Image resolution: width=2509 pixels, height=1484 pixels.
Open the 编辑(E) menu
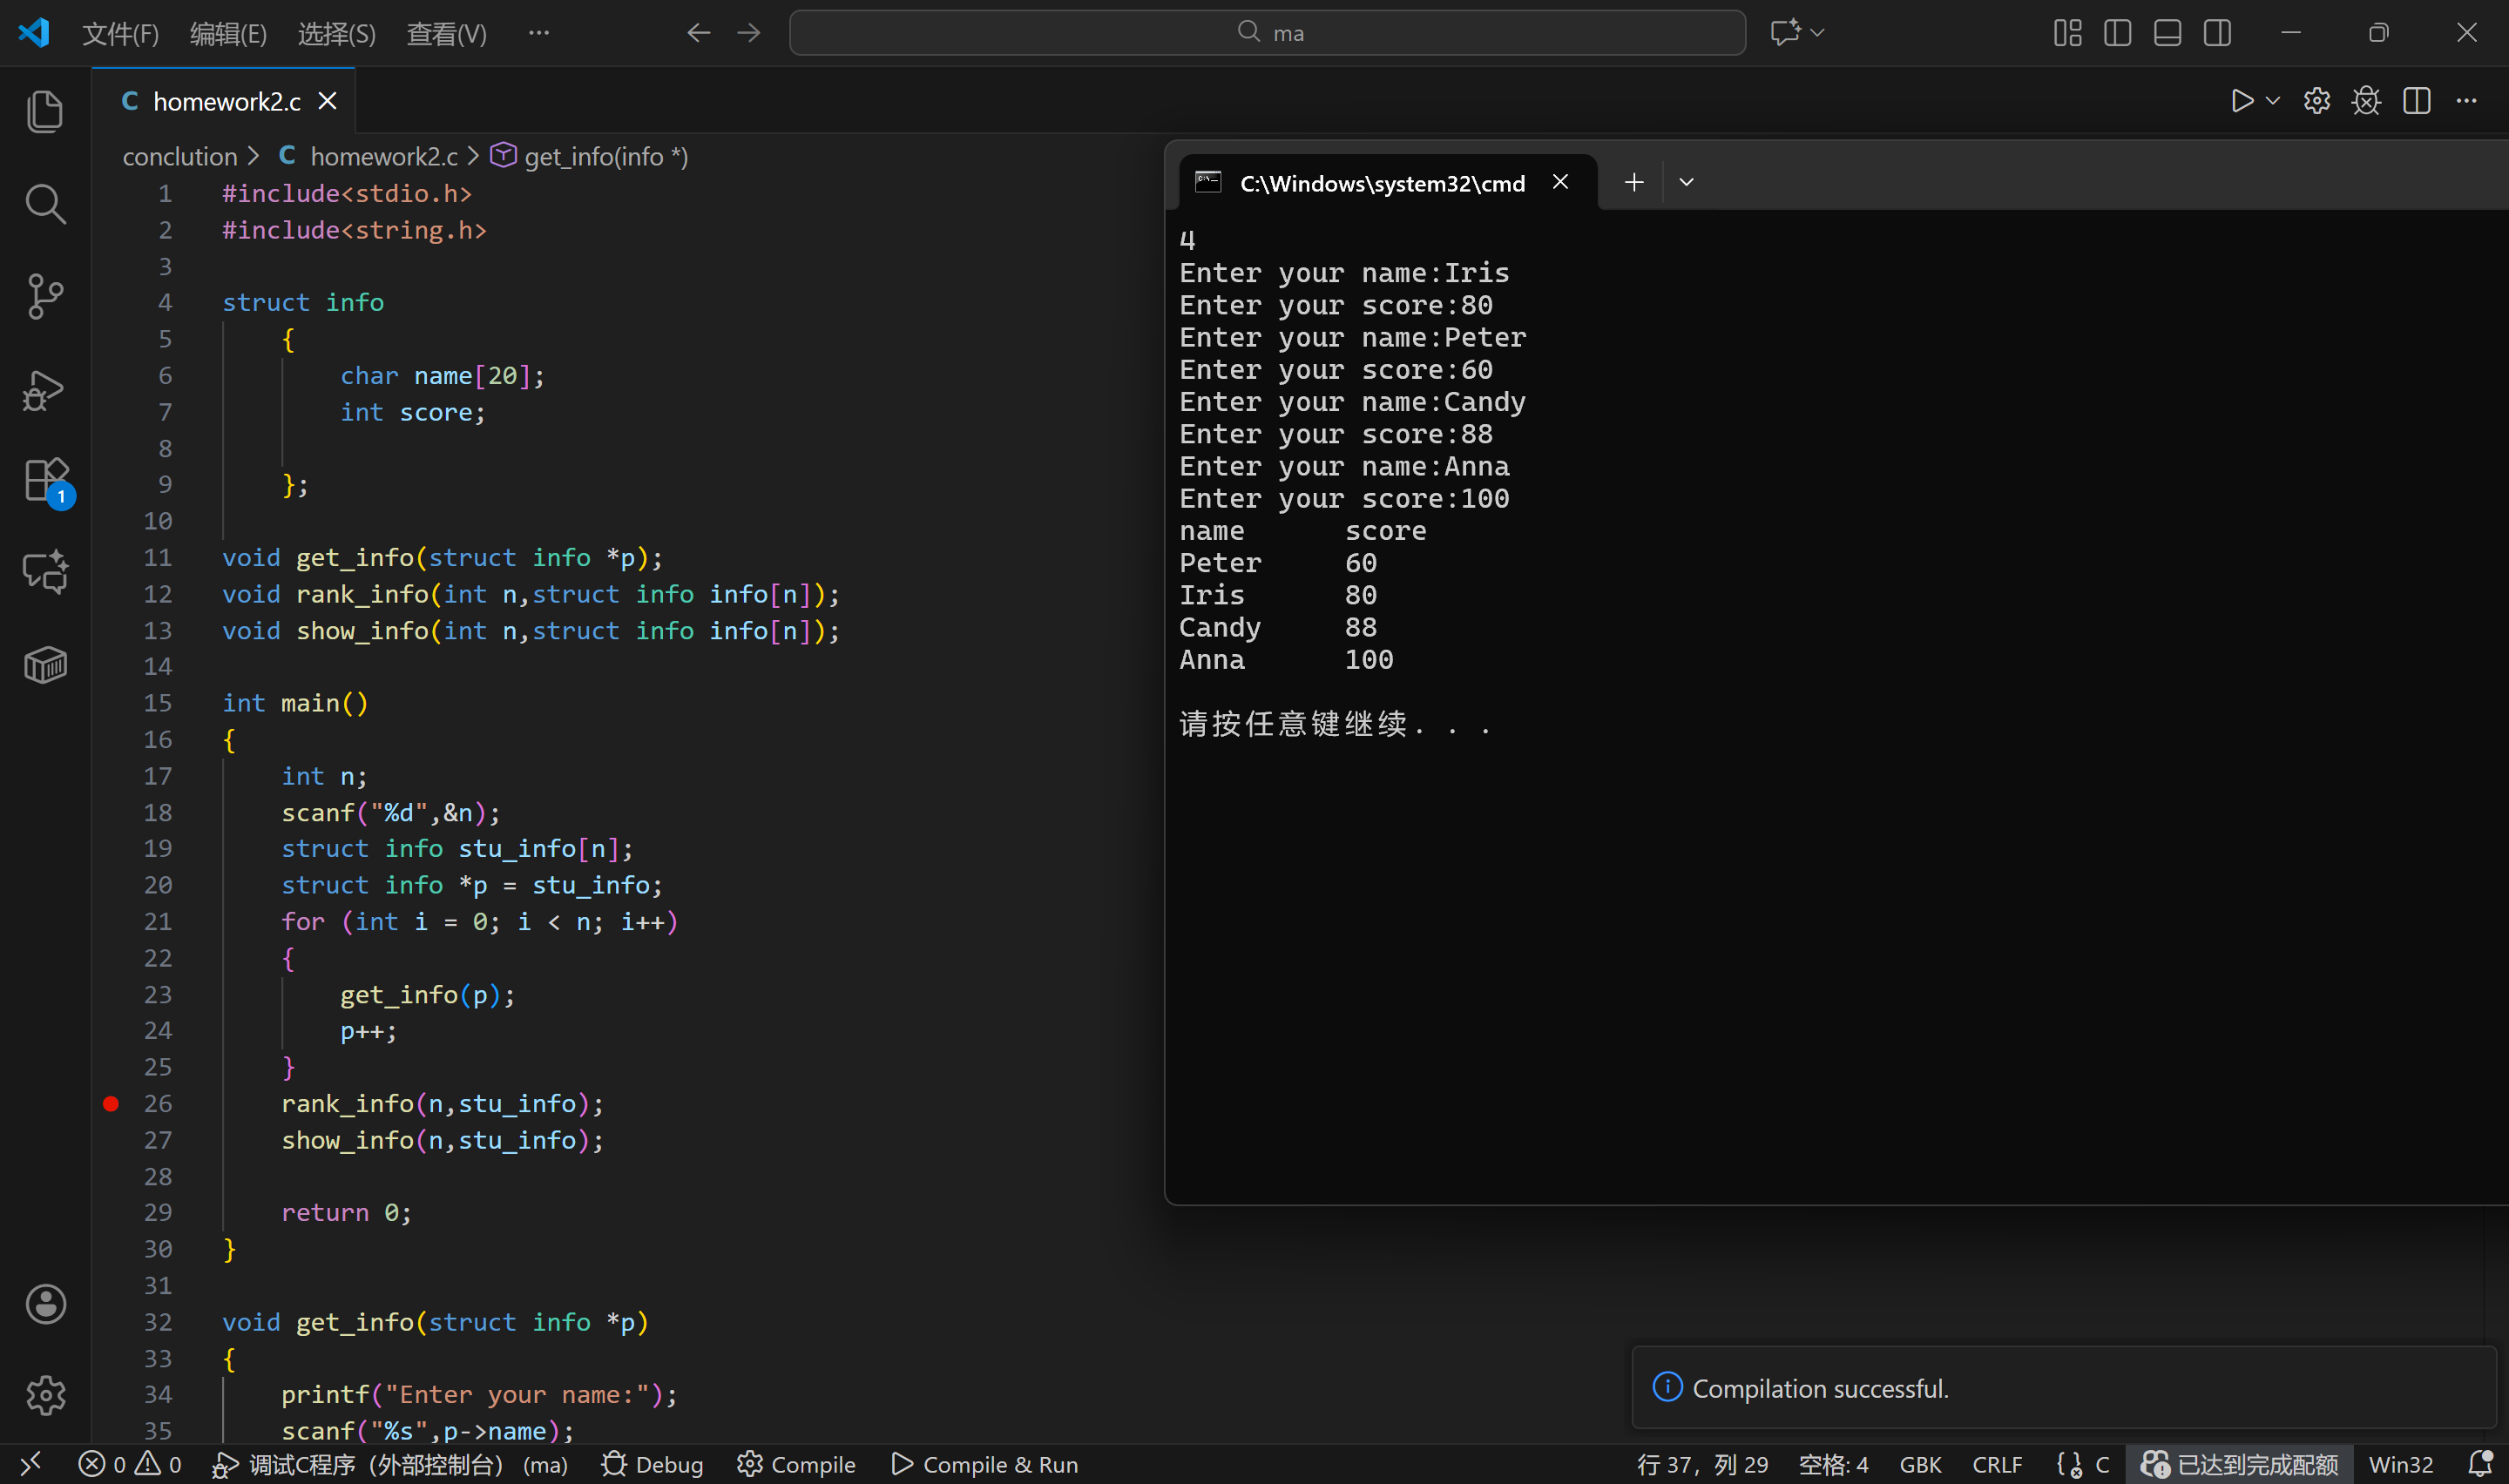tap(228, 34)
